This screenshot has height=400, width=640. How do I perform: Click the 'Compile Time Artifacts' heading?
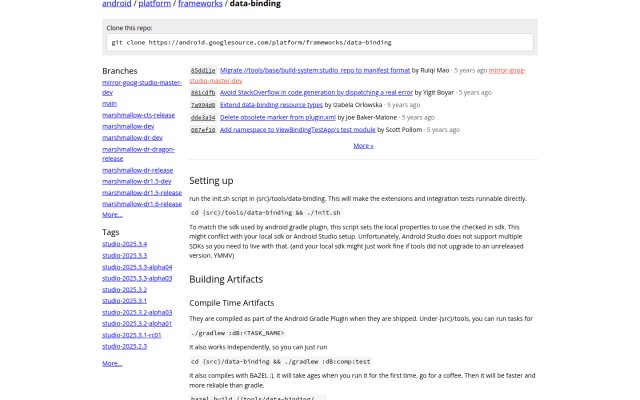(x=231, y=303)
